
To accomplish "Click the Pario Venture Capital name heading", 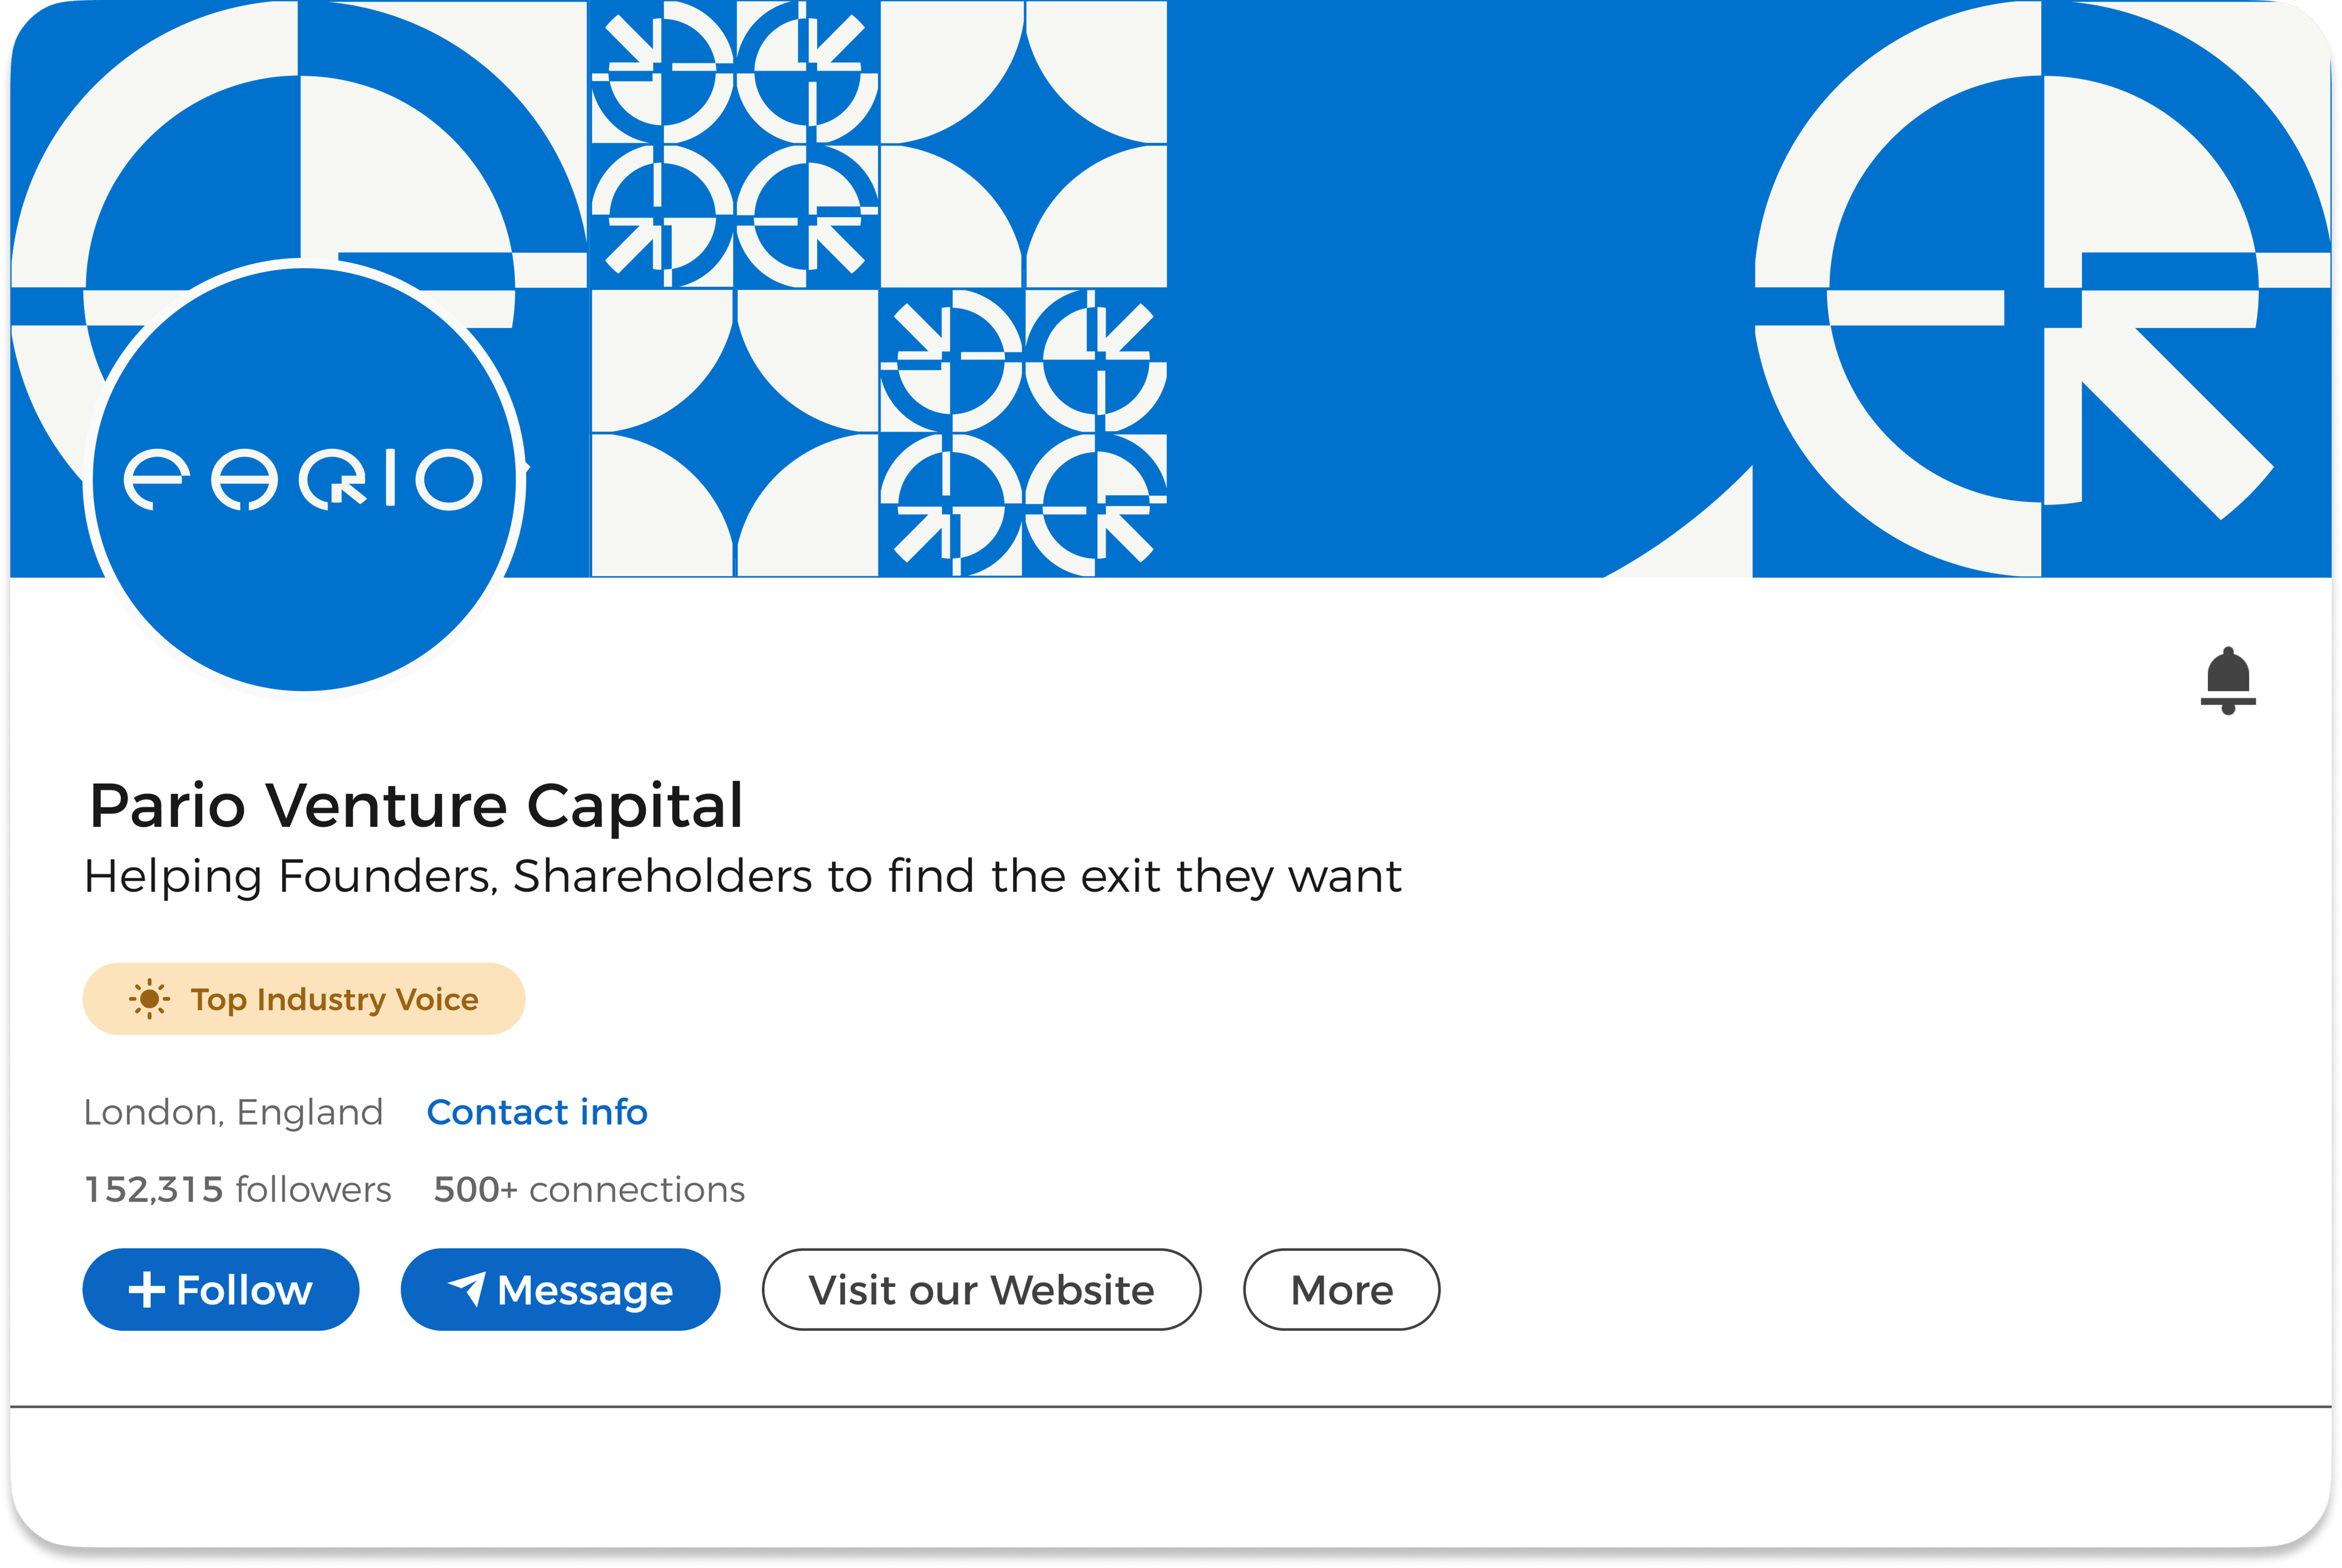I will 416,805.
